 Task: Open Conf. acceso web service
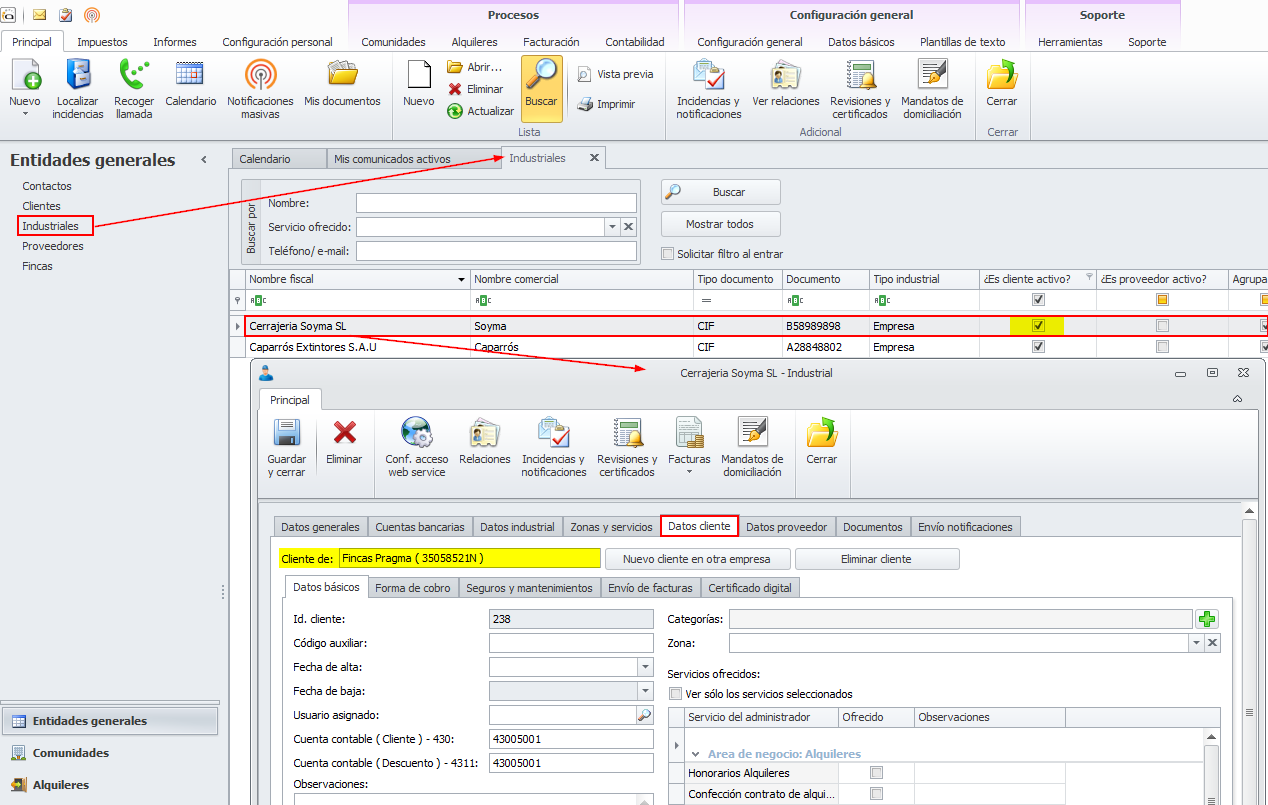coord(417,448)
